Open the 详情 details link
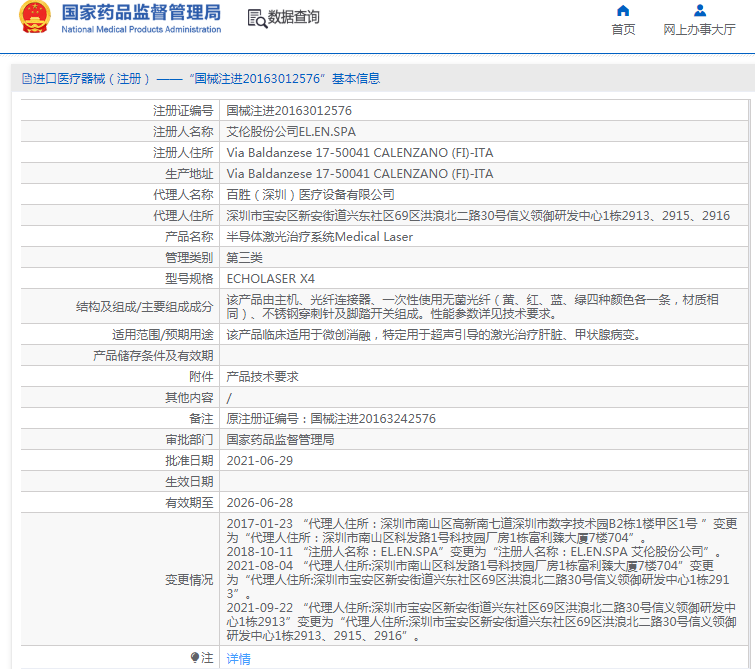Screen dimensions: 755x669 pos(239,658)
